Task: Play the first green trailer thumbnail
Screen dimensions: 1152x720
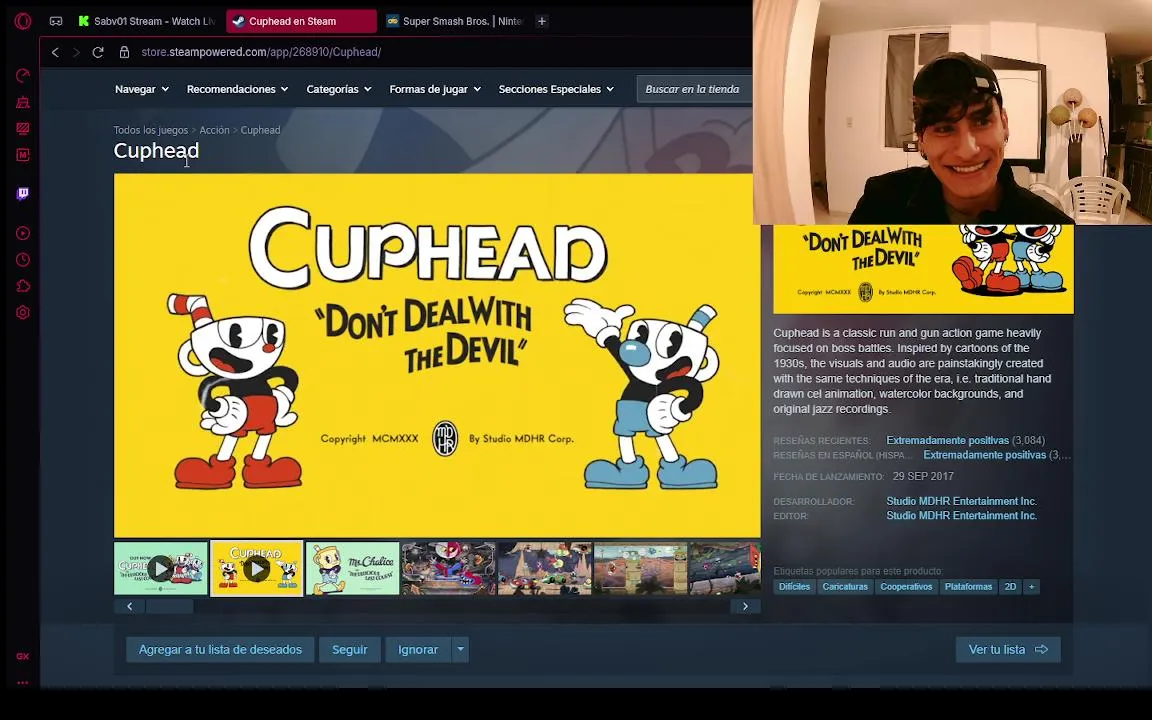Action: click(x=161, y=569)
